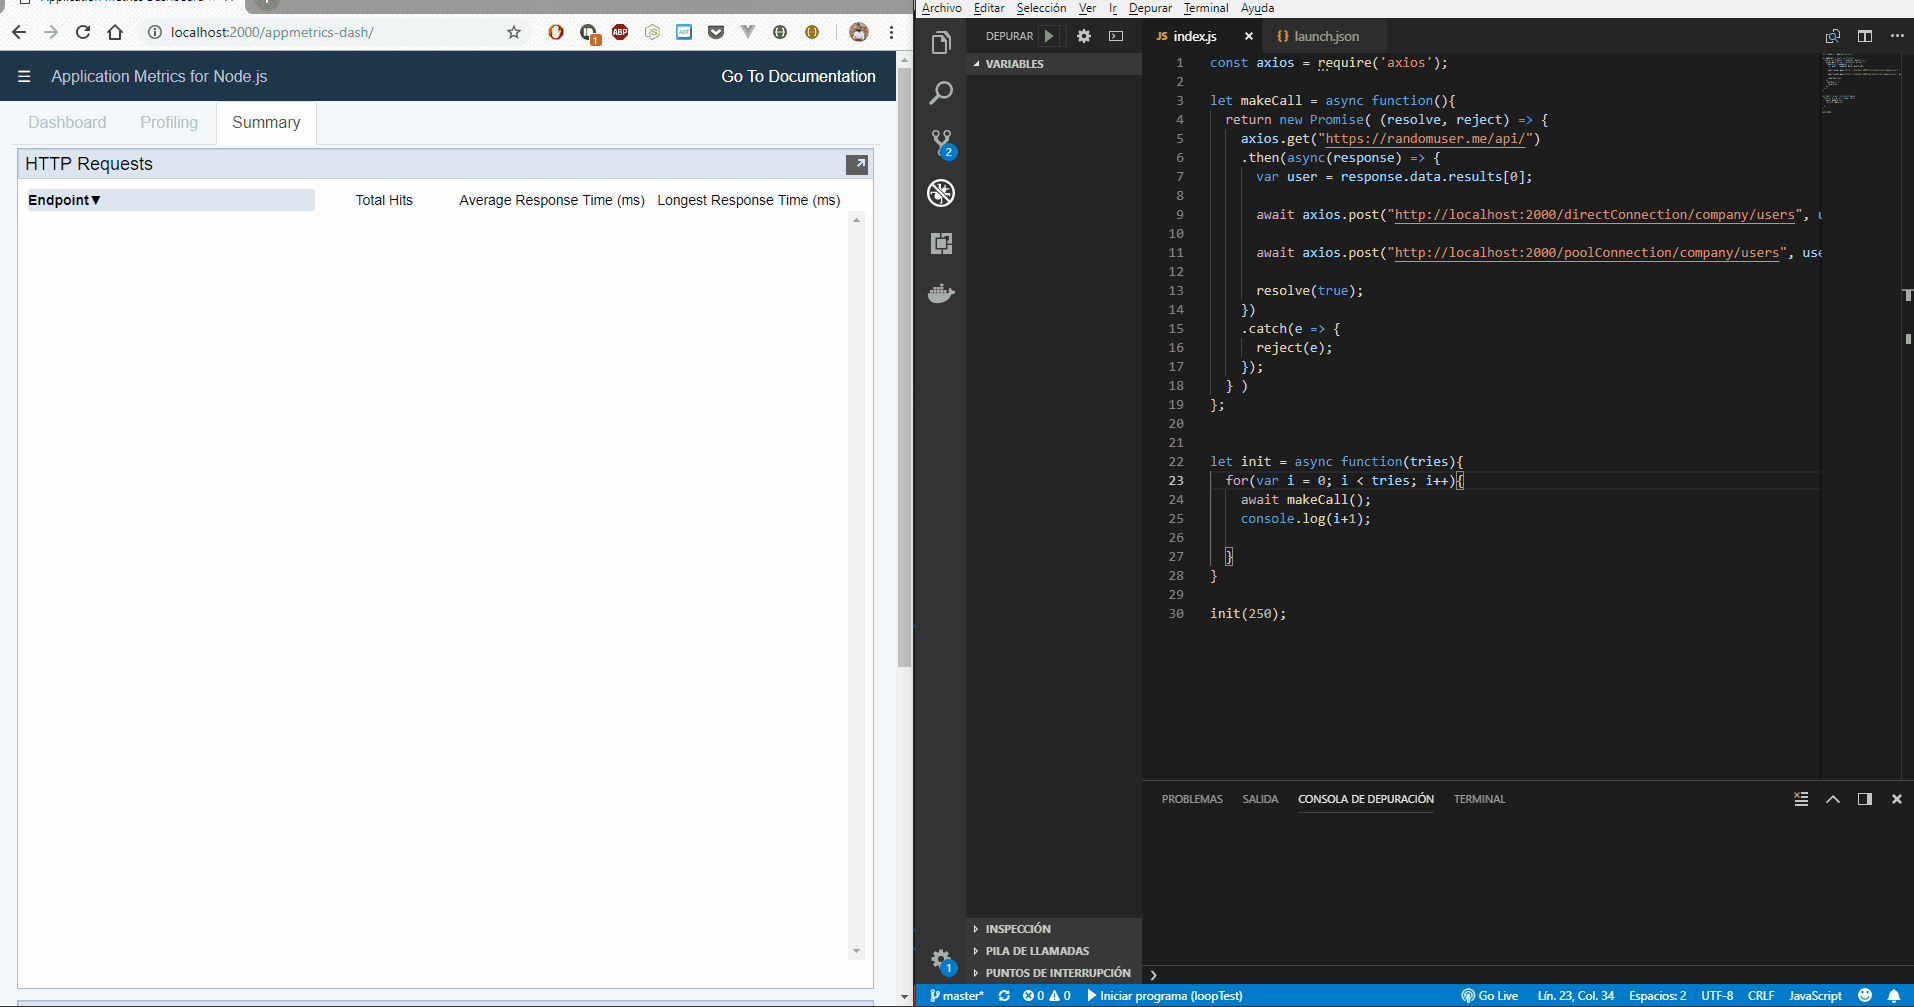Open the launch.json editor tab
This screenshot has height=1007, width=1914.
point(1324,36)
